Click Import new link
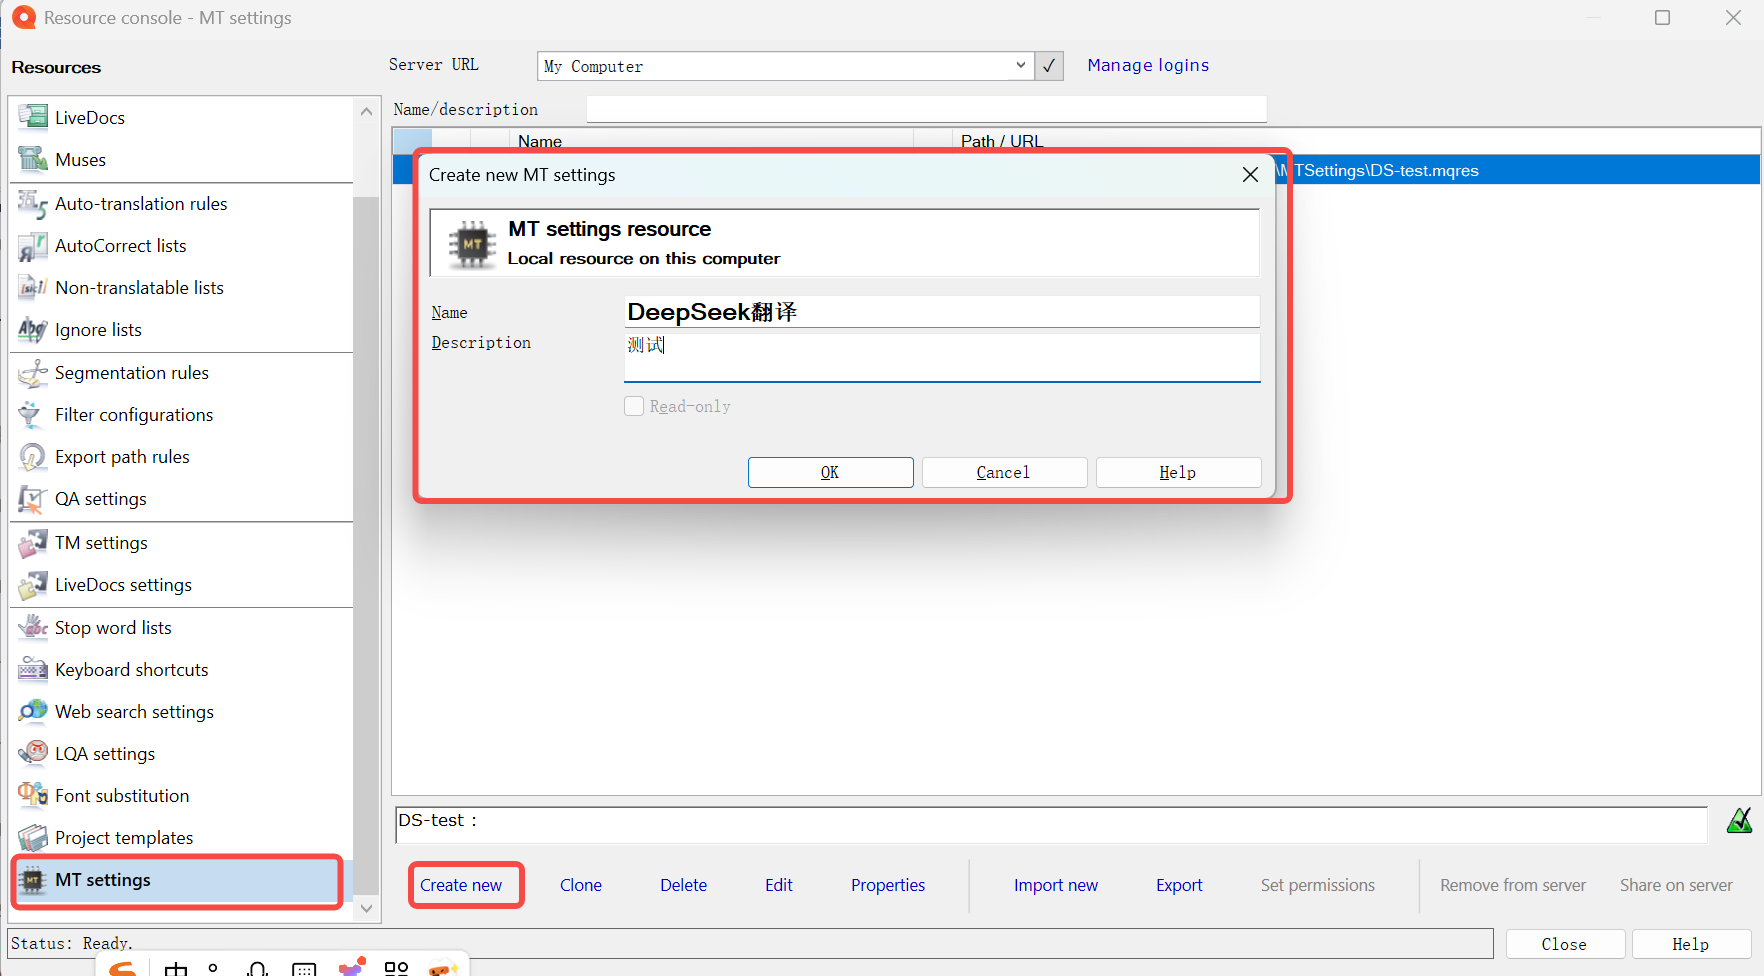The height and width of the screenshot is (976, 1764). tap(1056, 885)
